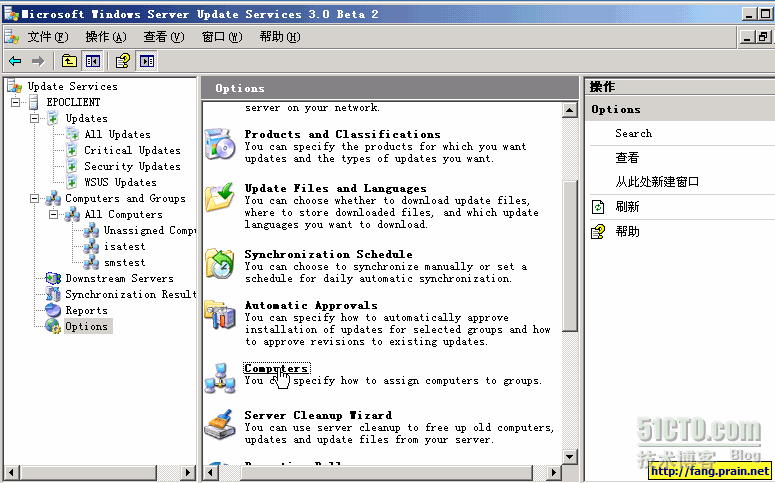Open WSUS Updates in tree
This screenshot has height=483, width=775.
120,182
